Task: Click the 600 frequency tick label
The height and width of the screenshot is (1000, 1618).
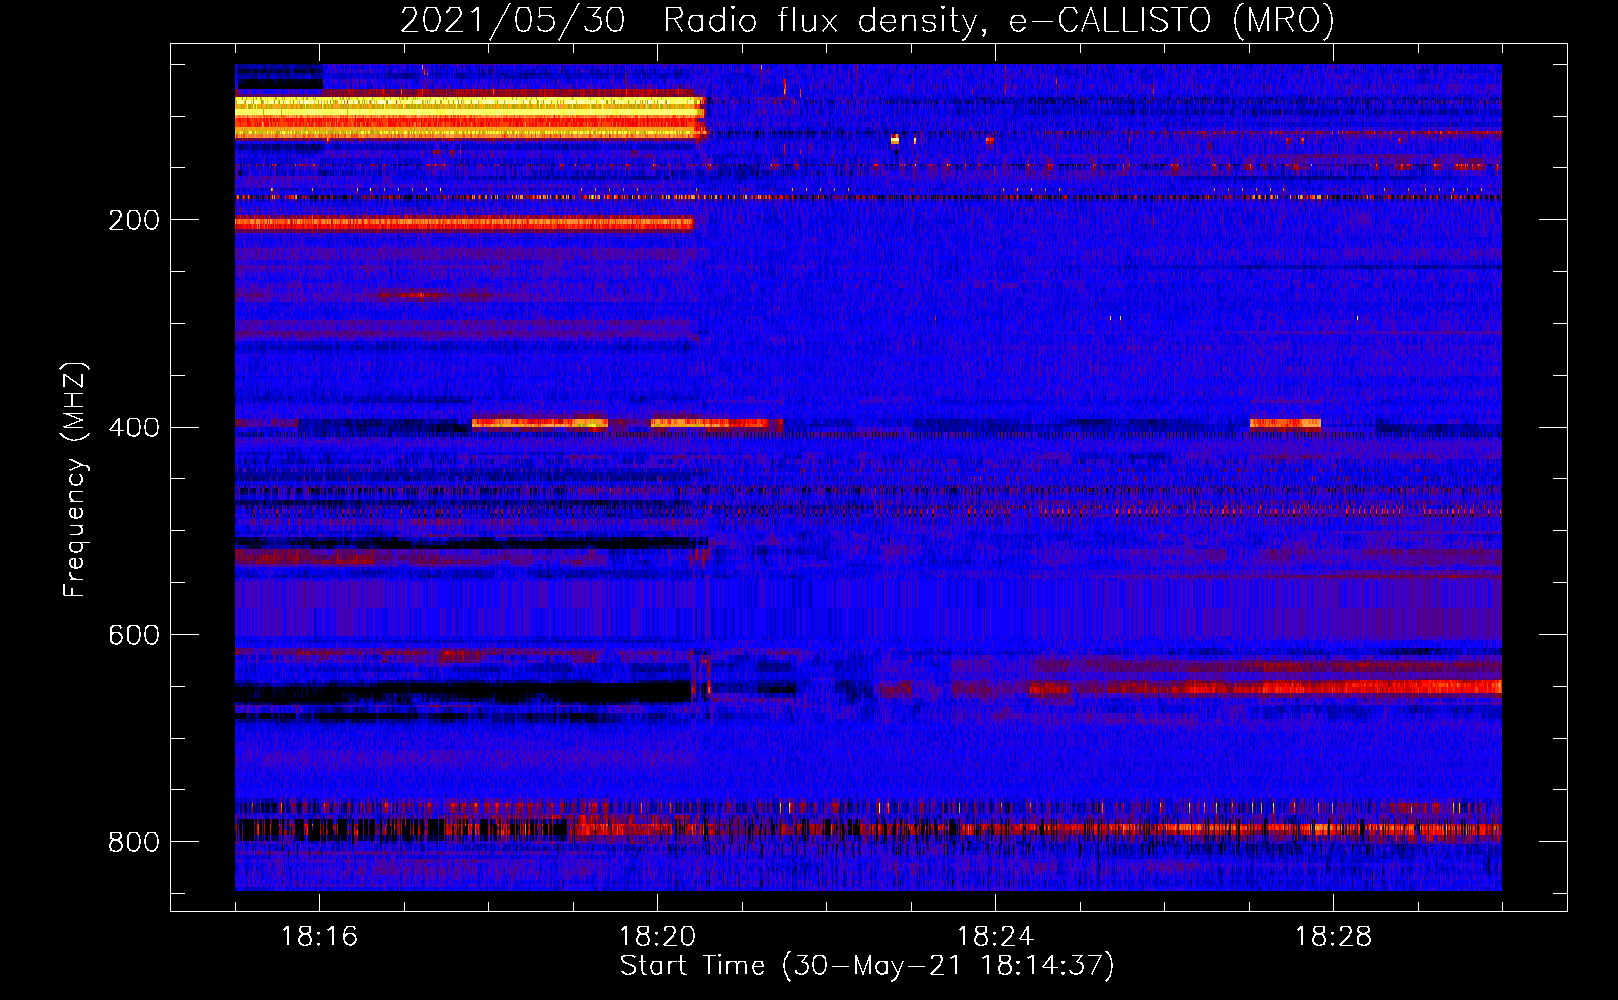Action: click(134, 636)
